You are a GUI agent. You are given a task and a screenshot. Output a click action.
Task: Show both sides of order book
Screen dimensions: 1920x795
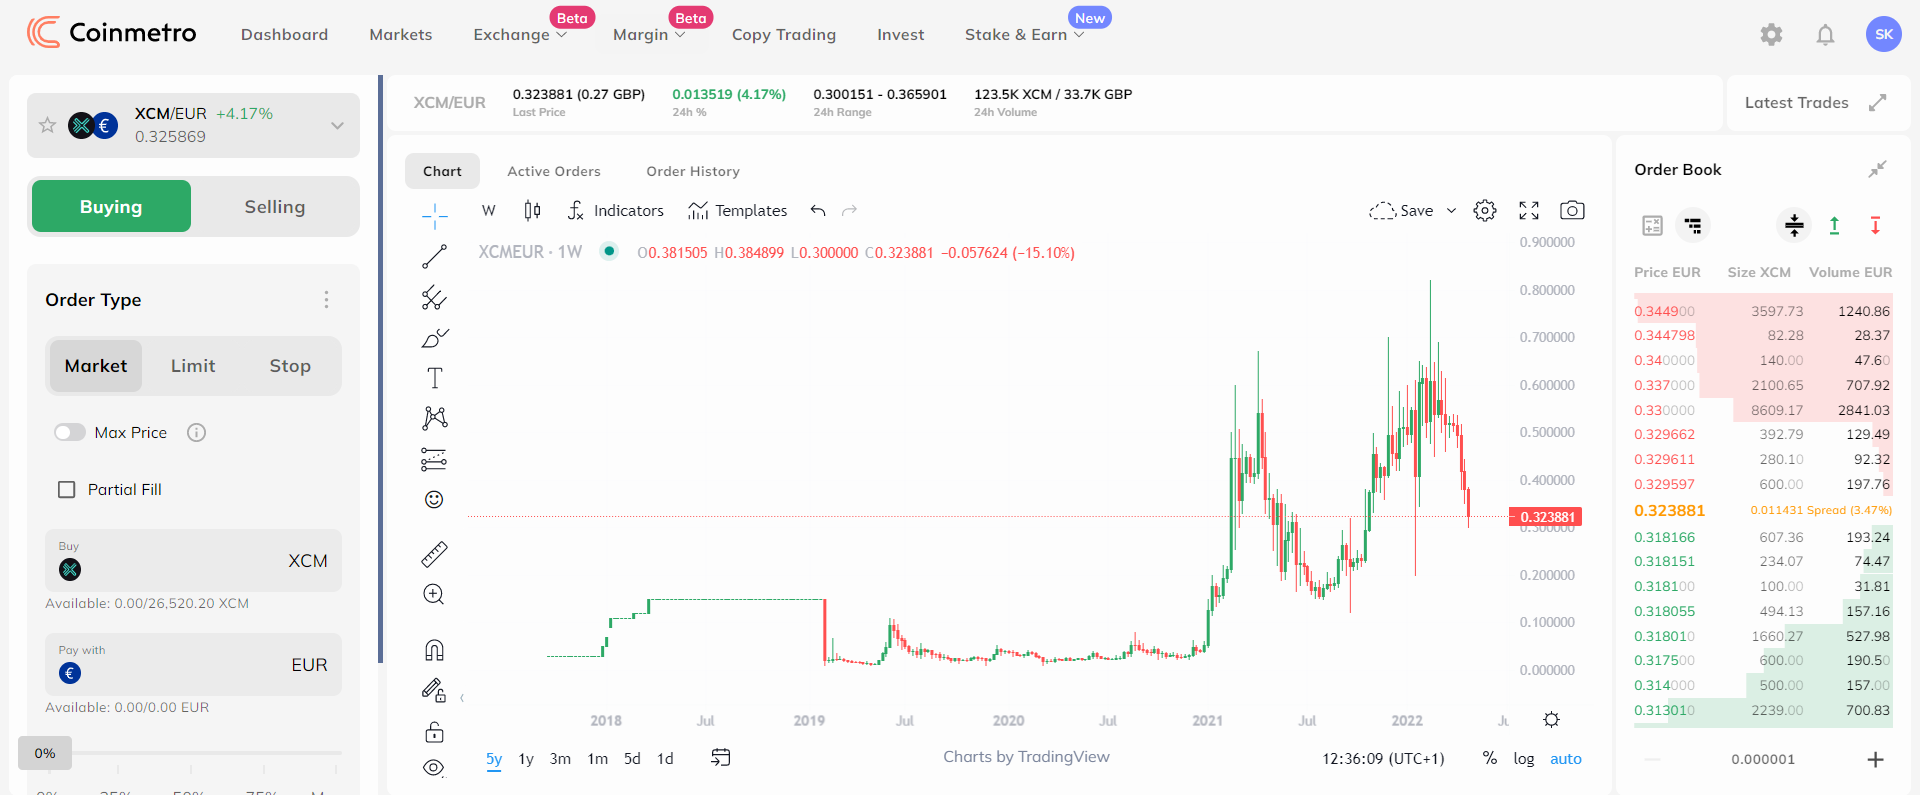[1794, 225]
